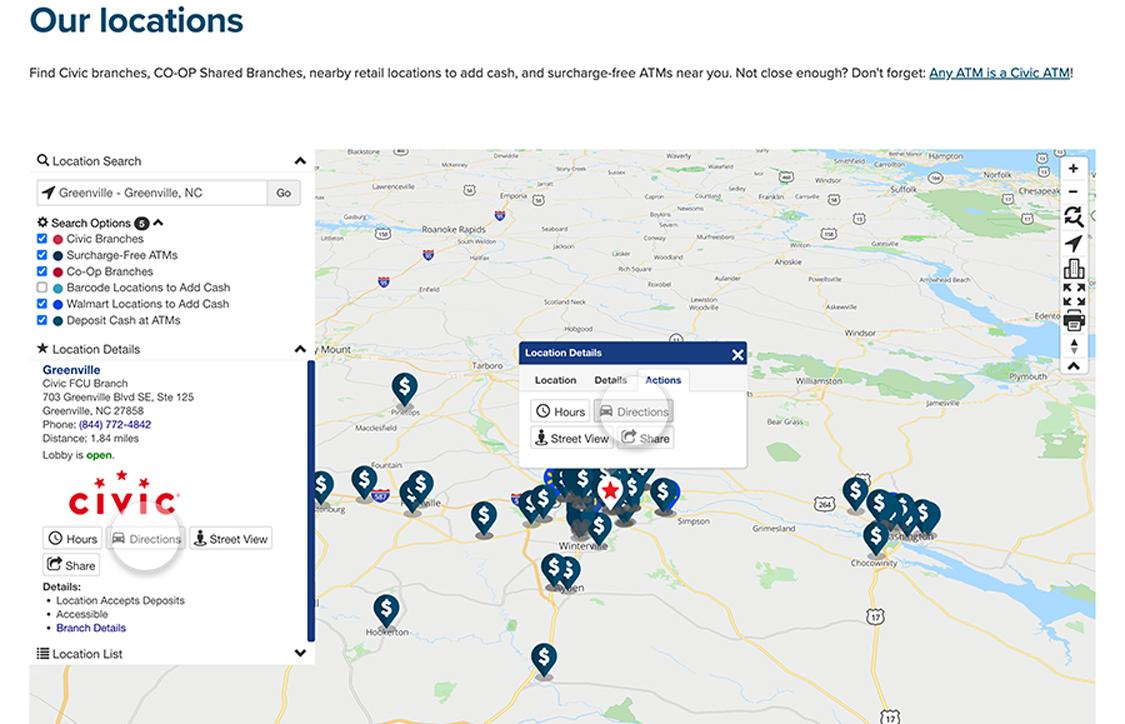The height and width of the screenshot is (724, 1125).
Task: Zoom out of the map with minus
Action: (1073, 192)
